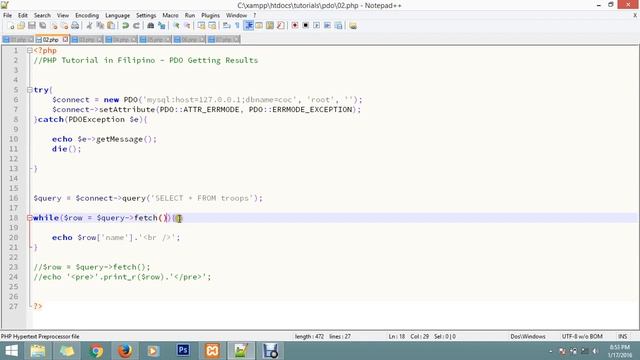Toggle synchronized horizontal scrolling
640x360 pixels.
pyautogui.click(x=212, y=26)
